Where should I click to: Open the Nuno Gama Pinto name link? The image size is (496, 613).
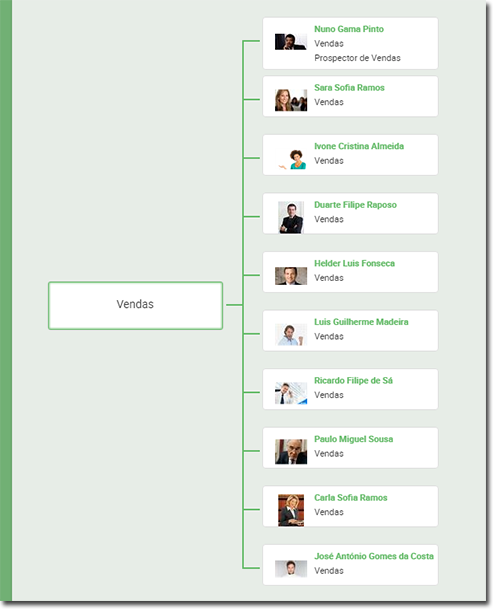coord(349,29)
